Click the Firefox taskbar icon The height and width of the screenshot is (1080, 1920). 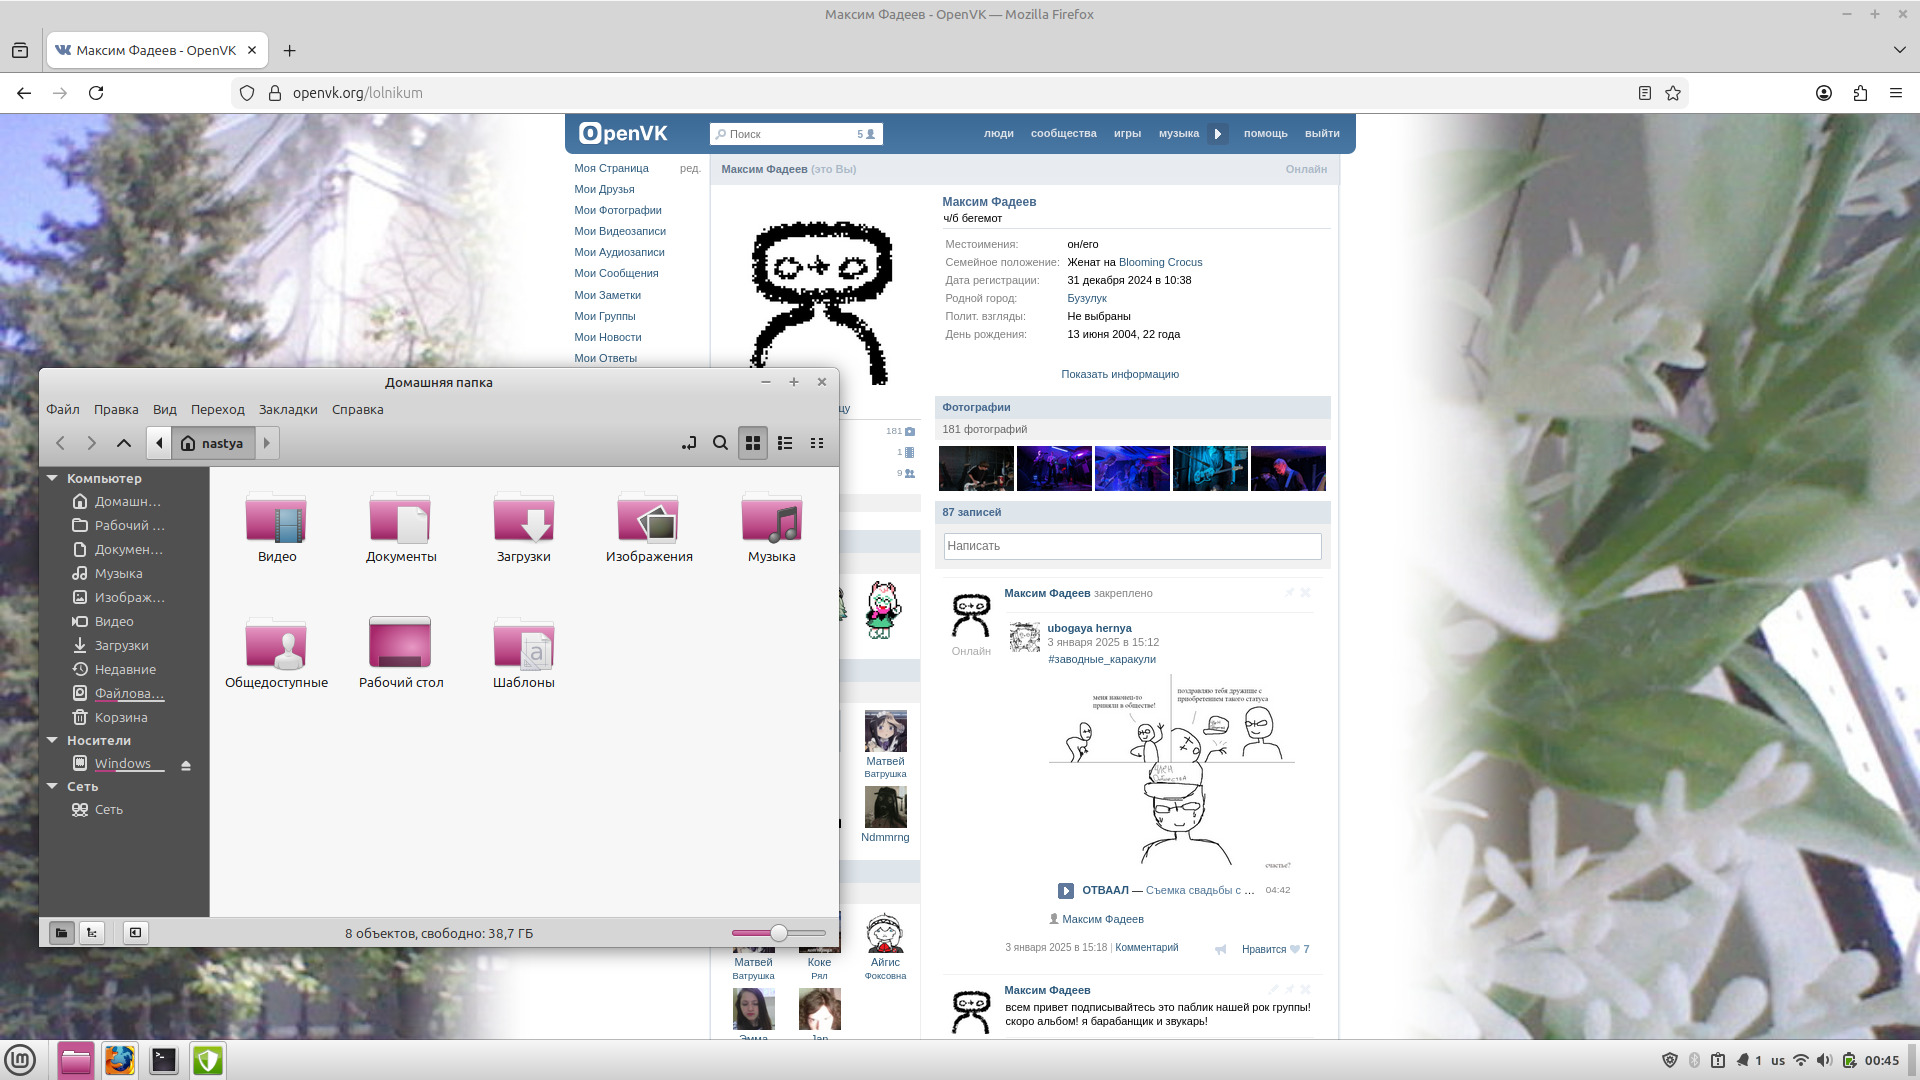pos(120,1060)
